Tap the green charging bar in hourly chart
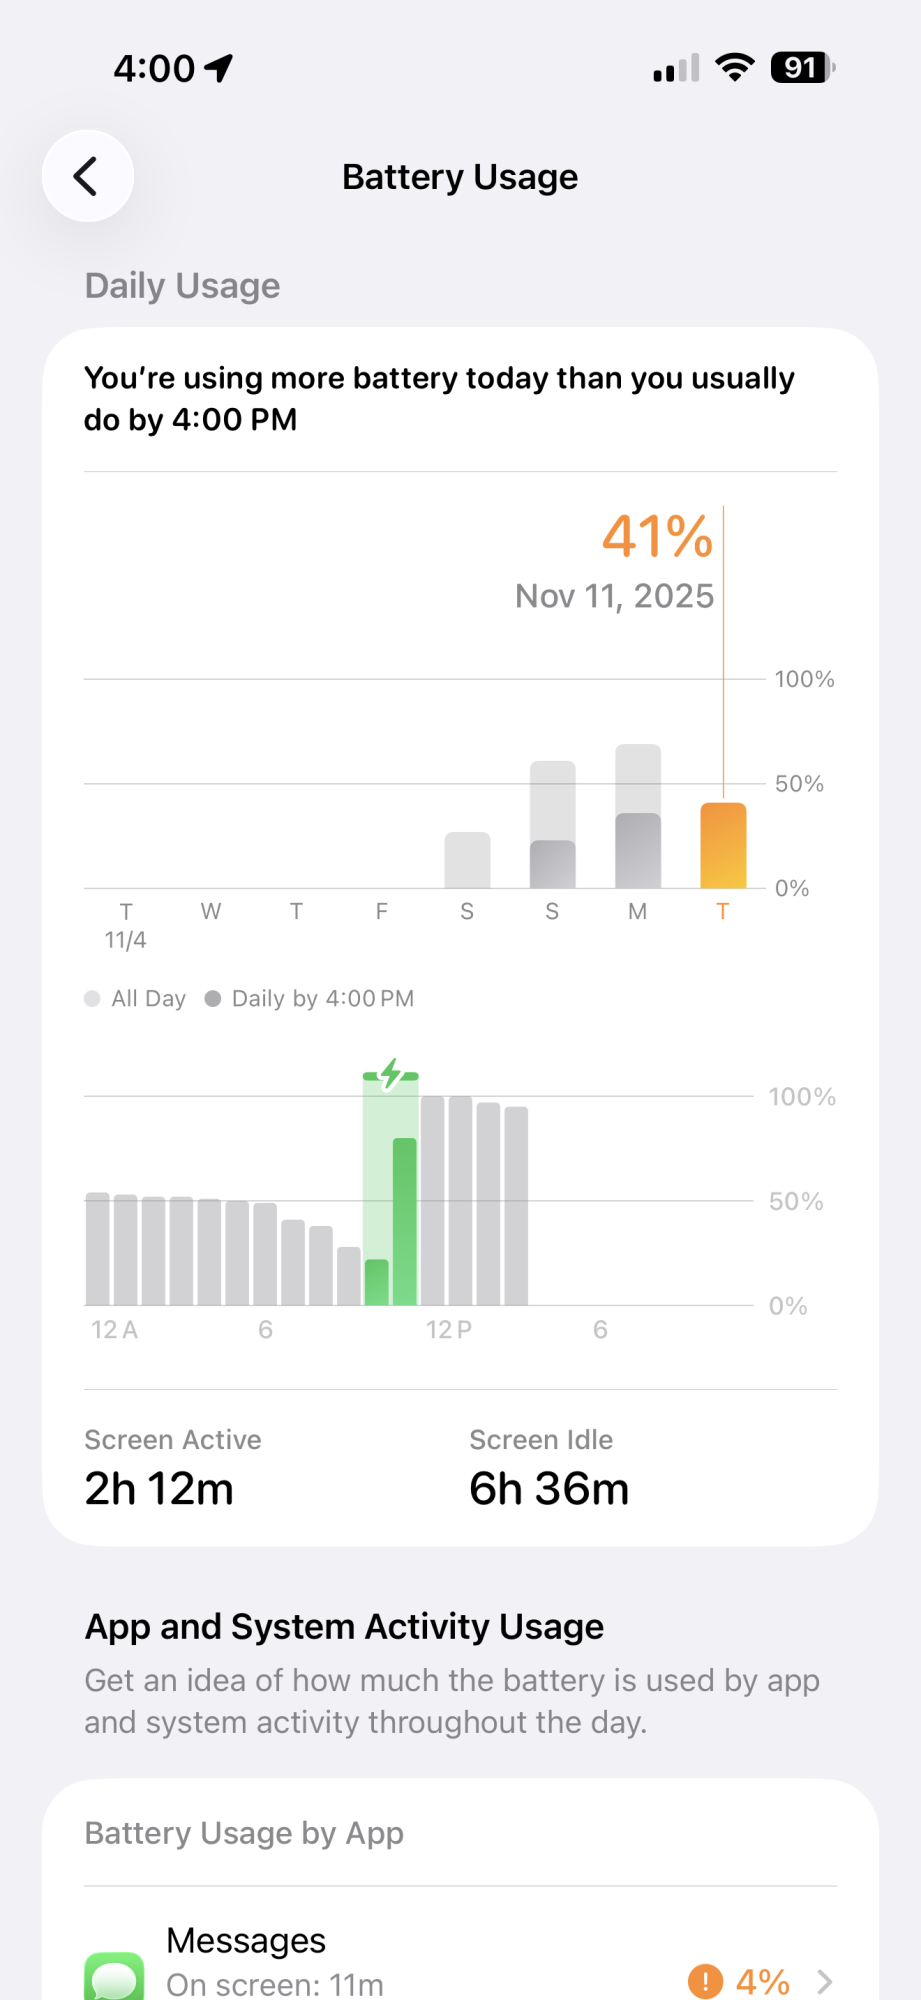This screenshot has width=921, height=2000. (x=404, y=1220)
